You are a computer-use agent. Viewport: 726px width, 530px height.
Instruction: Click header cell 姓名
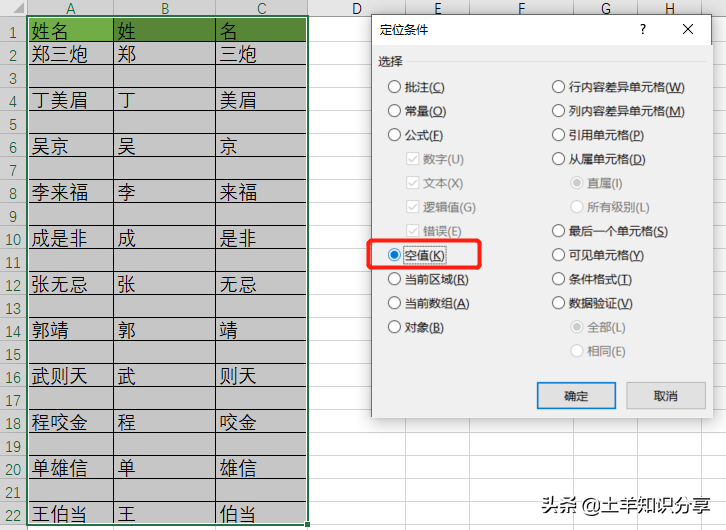point(71,30)
